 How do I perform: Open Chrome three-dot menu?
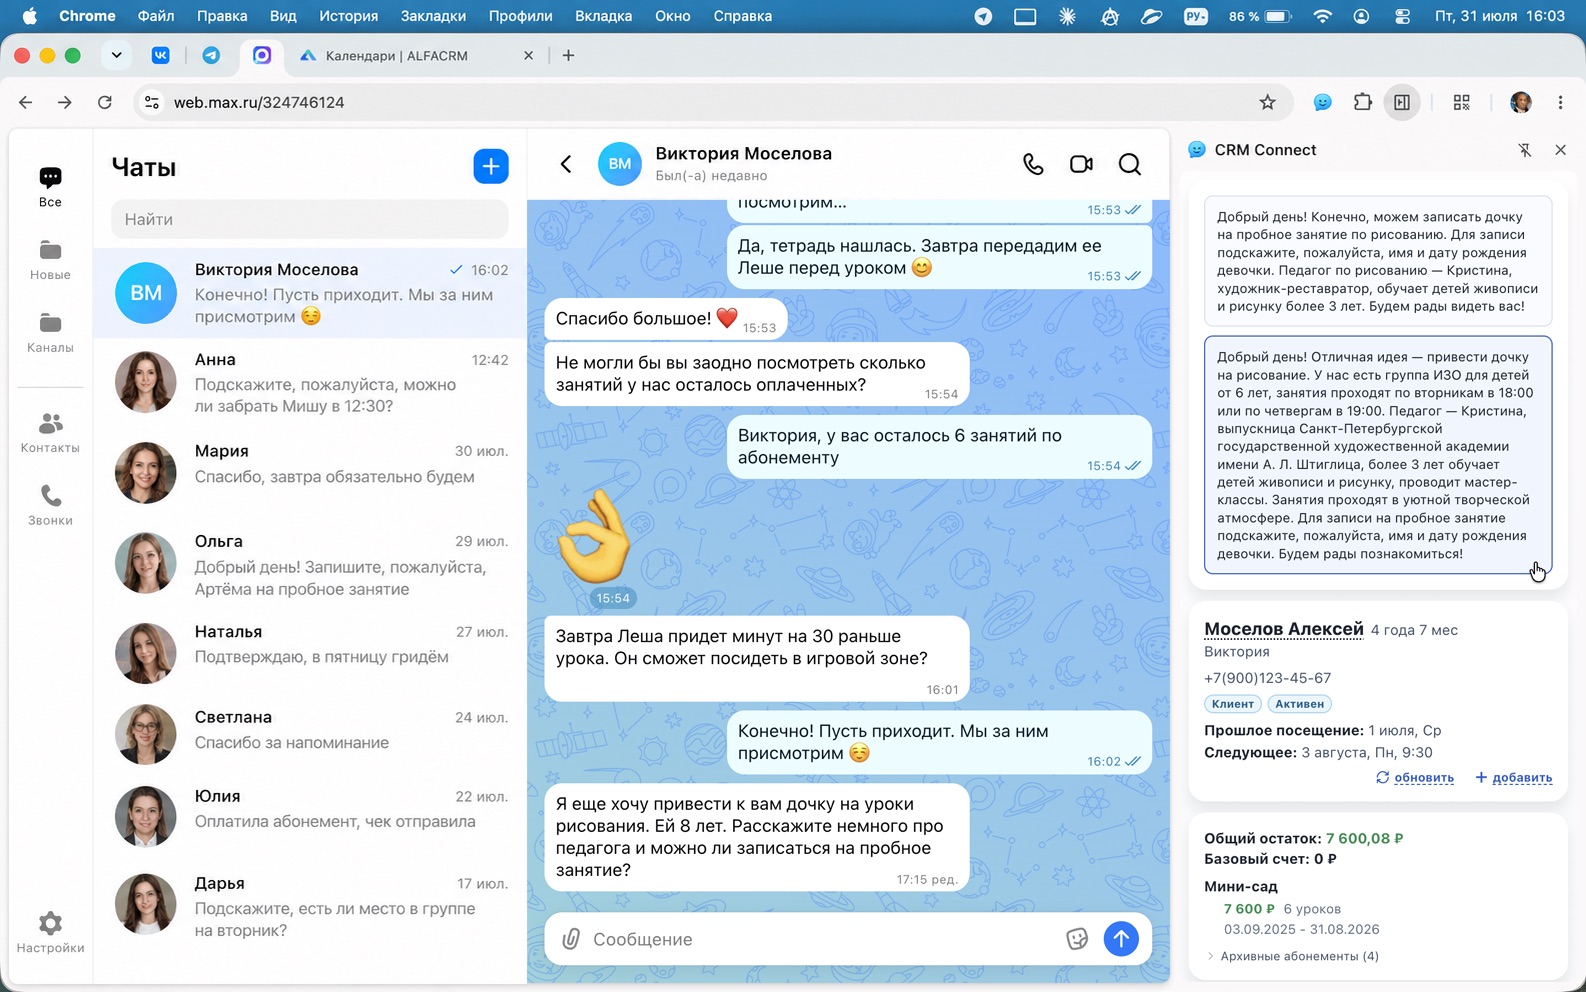[x=1560, y=102]
